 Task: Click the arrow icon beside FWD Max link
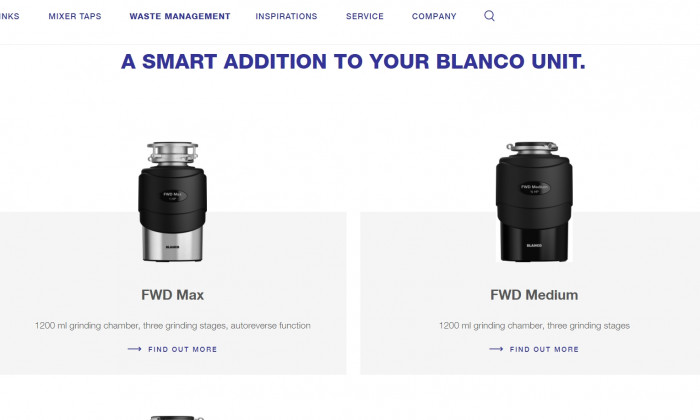coord(134,349)
